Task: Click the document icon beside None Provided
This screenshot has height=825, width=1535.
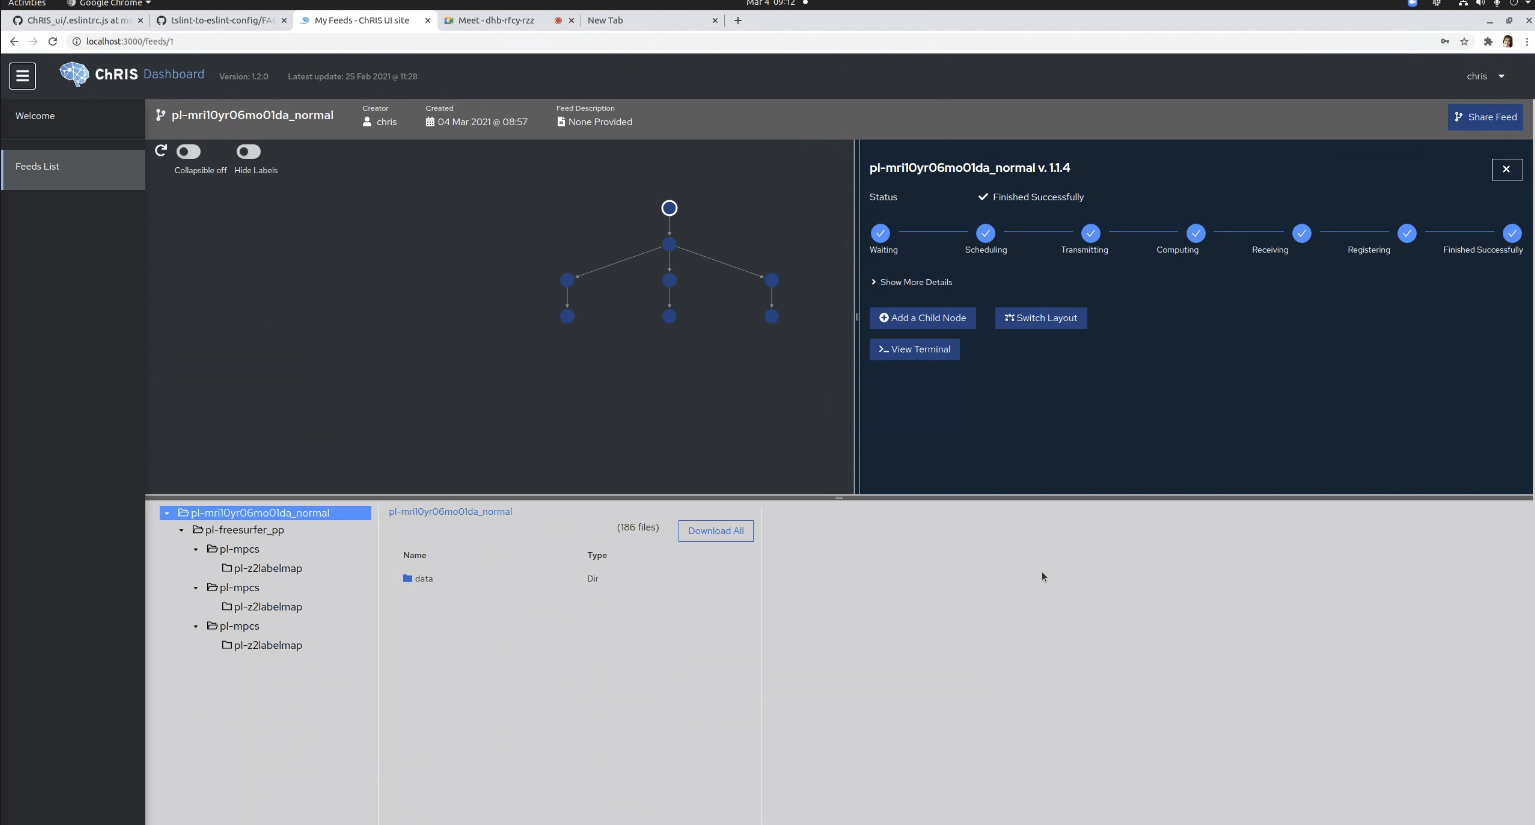Action: click(561, 122)
